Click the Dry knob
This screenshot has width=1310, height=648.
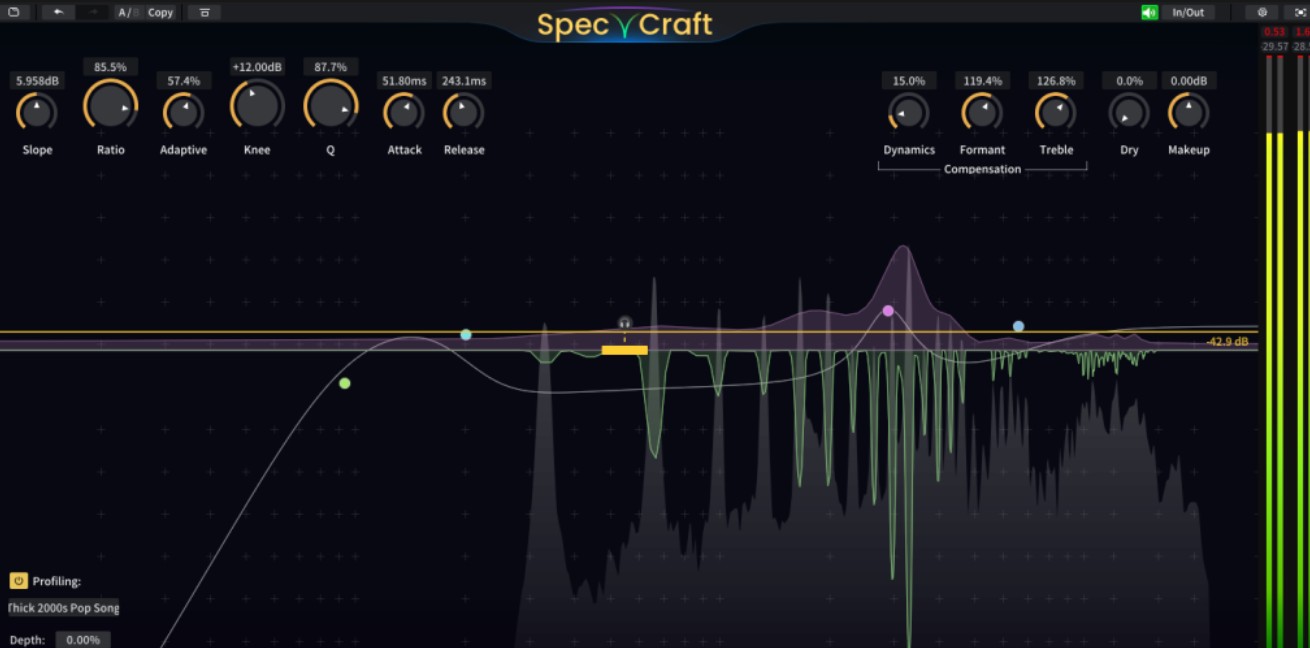pyautogui.click(x=1129, y=112)
